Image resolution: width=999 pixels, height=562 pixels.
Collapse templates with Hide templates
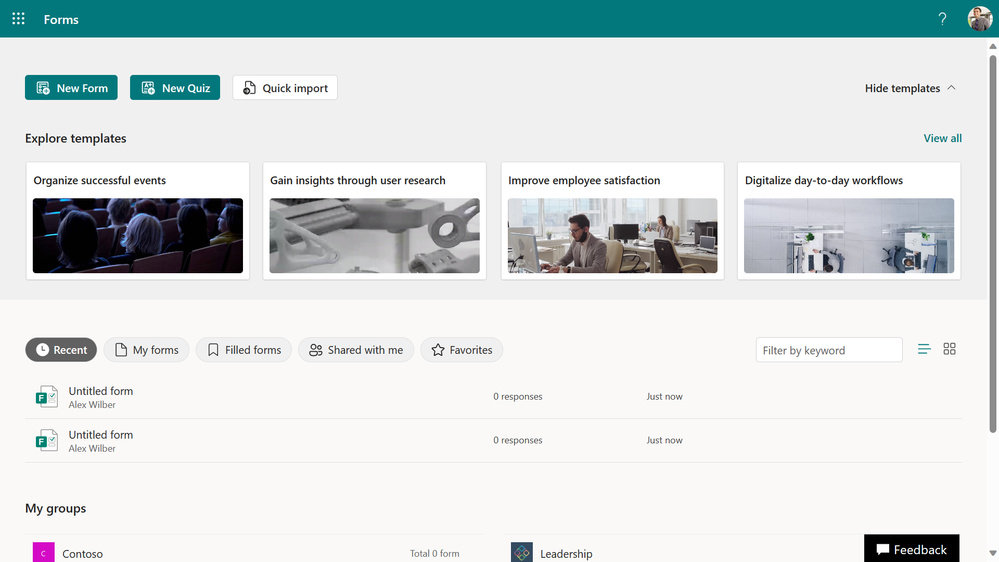(x=910, y=88)
